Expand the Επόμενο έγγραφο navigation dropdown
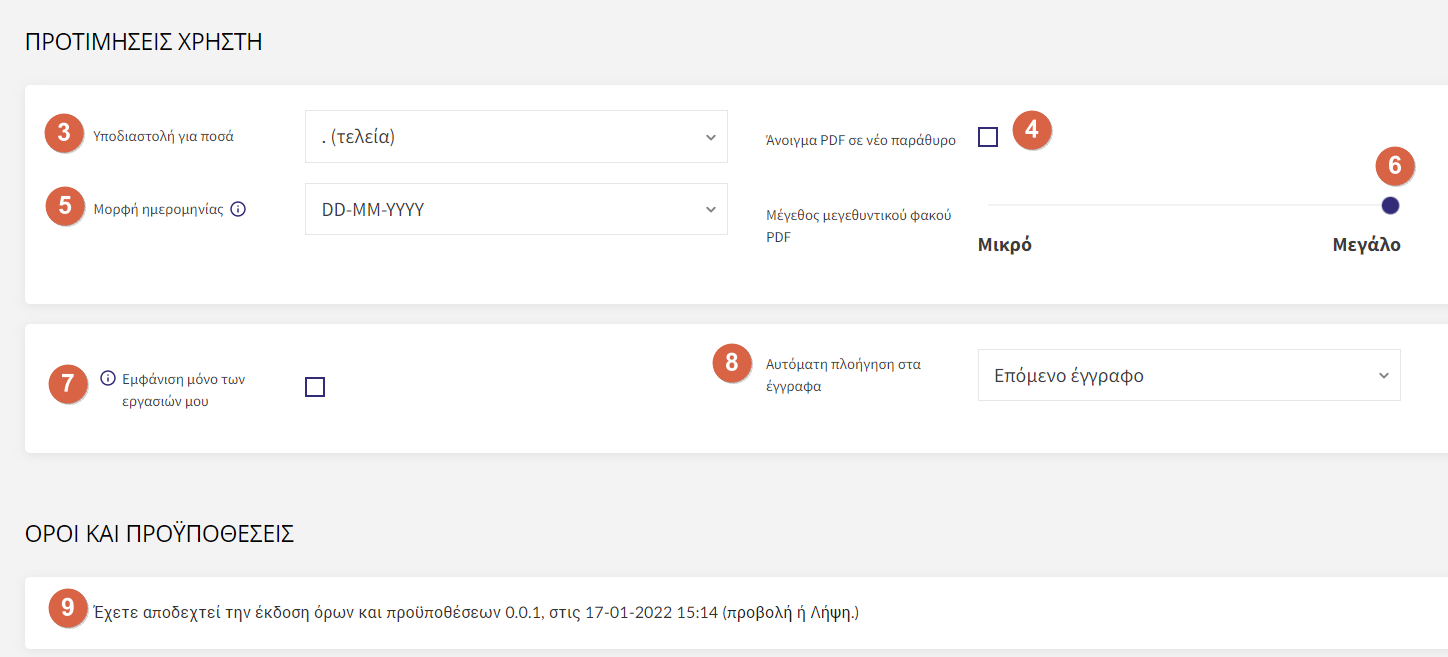 tap(1189, 375)
